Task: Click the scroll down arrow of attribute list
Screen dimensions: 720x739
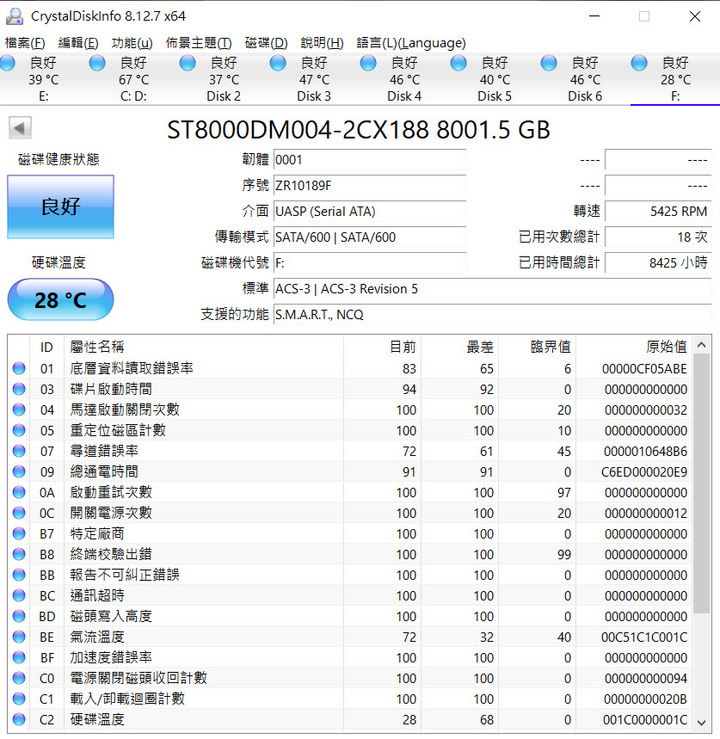Action: 701,723
